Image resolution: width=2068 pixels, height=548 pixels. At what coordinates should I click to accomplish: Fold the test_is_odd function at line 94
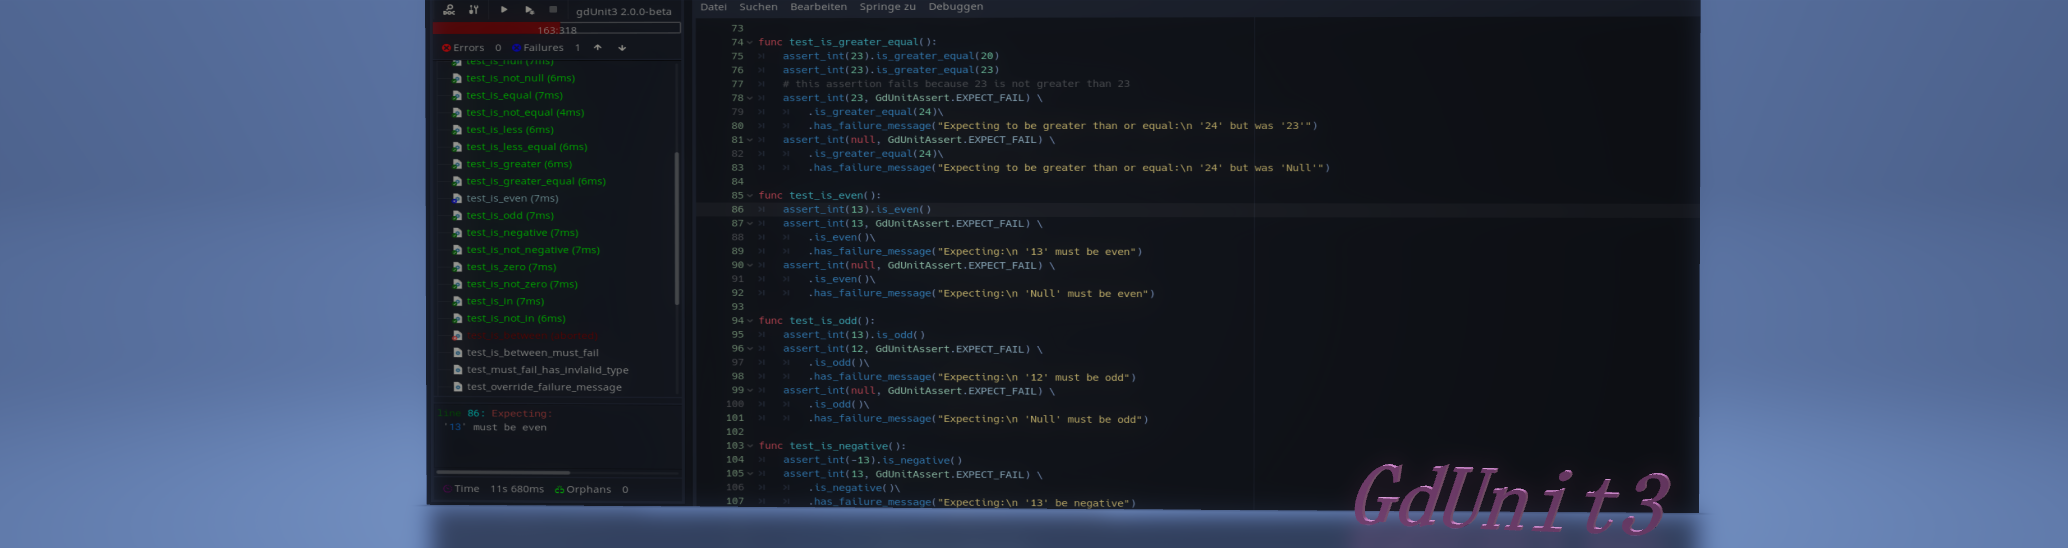(x=749, y=321)
